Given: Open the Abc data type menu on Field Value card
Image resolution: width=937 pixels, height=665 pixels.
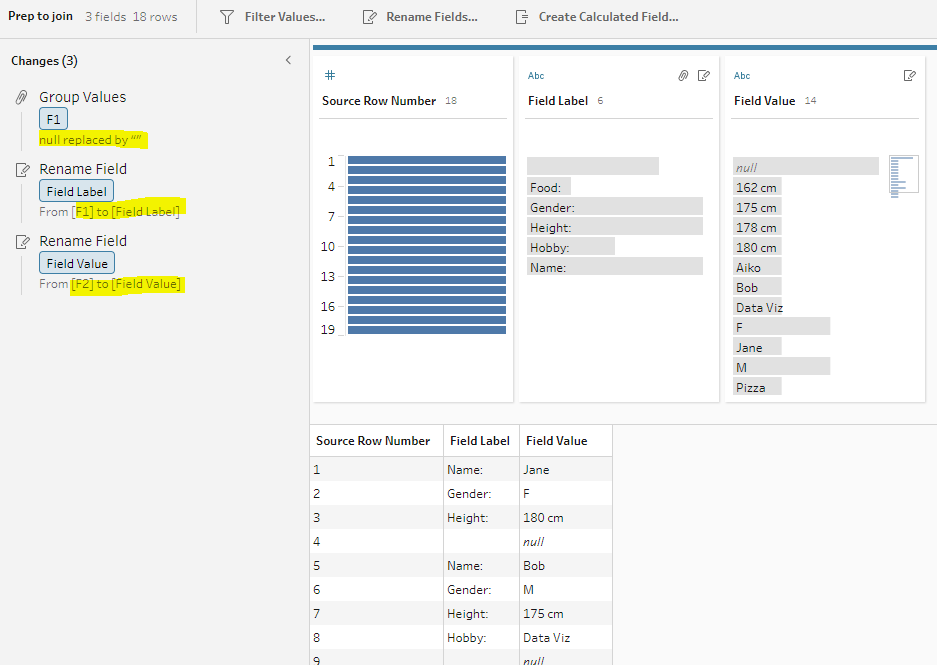Looking at the screenshot, I should tap(742, 76).
